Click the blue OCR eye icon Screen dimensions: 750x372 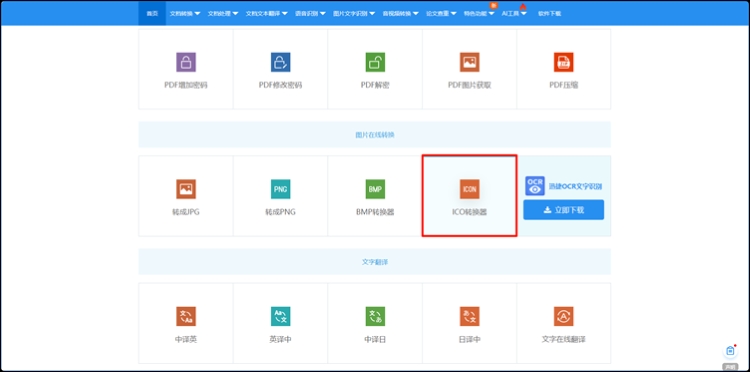pyautogui.click(x=535, y=186)
